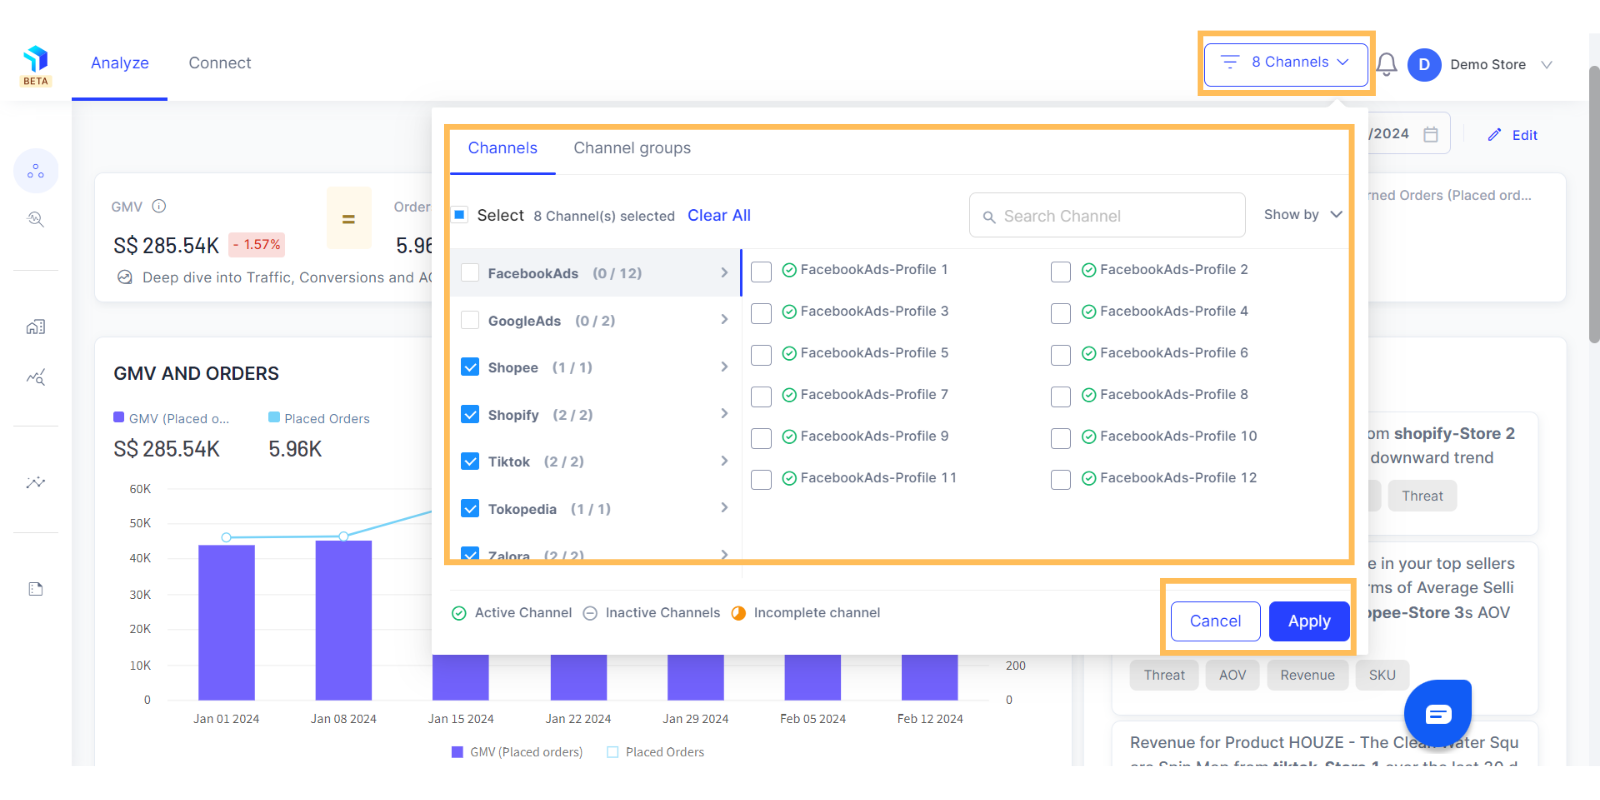Open the search analytics sidebar icon
1600x800 pixels.
[36, 219]
